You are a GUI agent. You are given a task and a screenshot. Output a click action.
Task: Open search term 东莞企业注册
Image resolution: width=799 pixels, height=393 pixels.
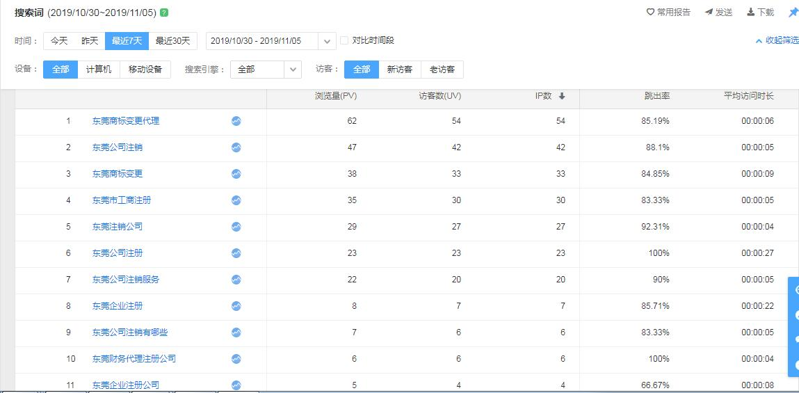point(117,306)
